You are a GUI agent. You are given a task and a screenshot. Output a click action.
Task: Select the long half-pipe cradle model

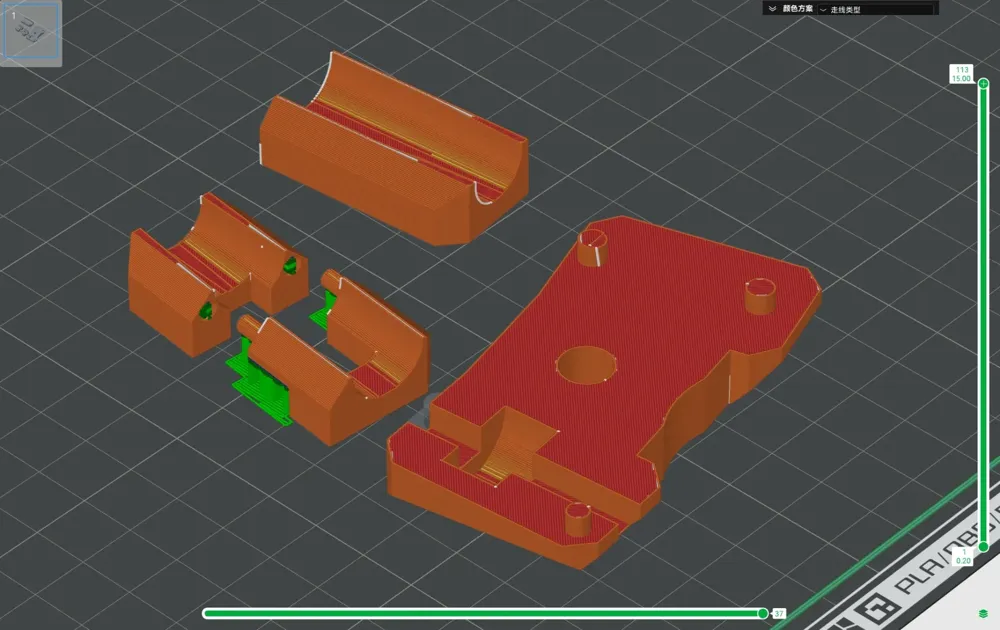[x=393, y=151]
